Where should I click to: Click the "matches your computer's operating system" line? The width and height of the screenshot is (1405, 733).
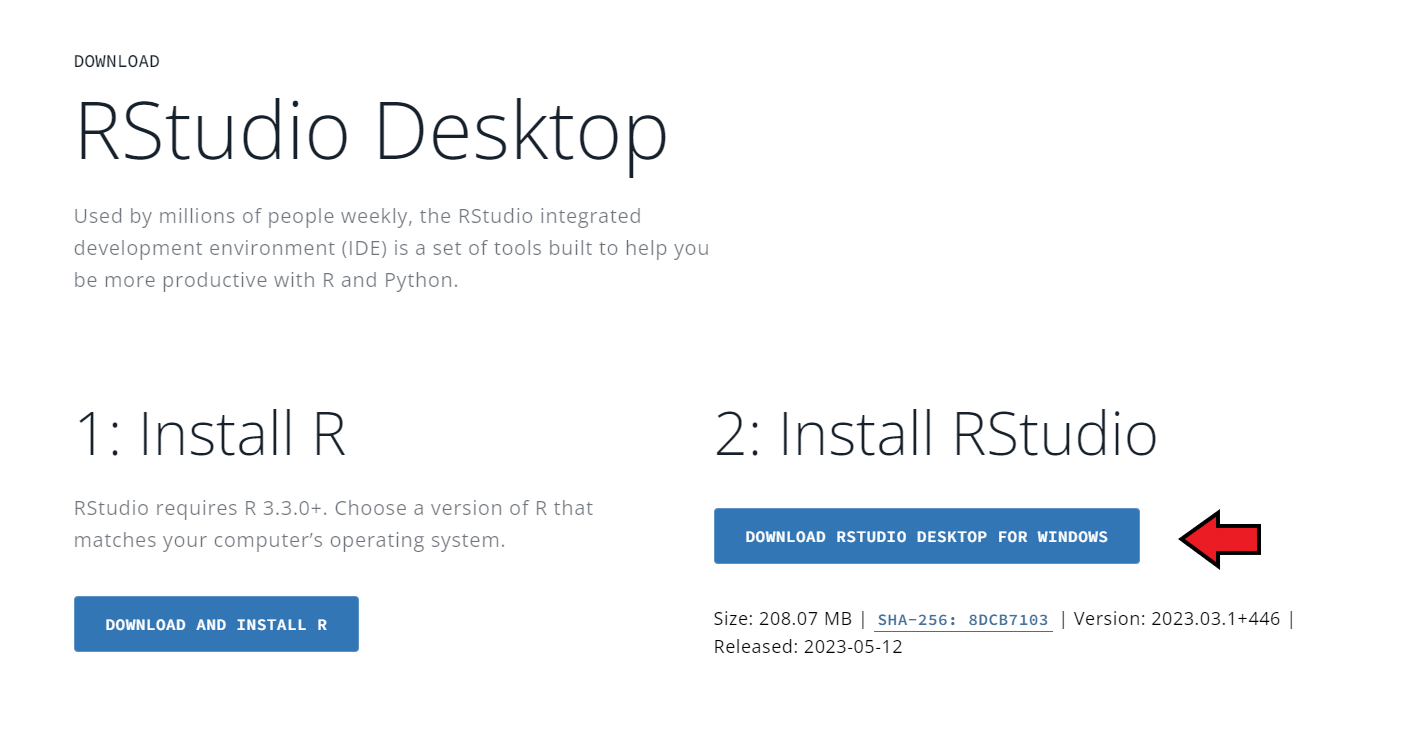pos(289,541)
